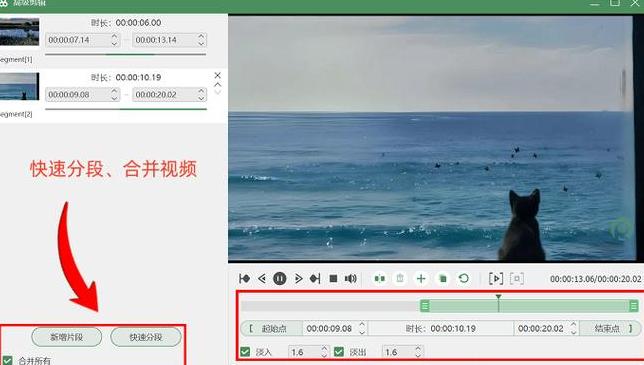Click the segment 1 range progress bar

coord(126,54)
